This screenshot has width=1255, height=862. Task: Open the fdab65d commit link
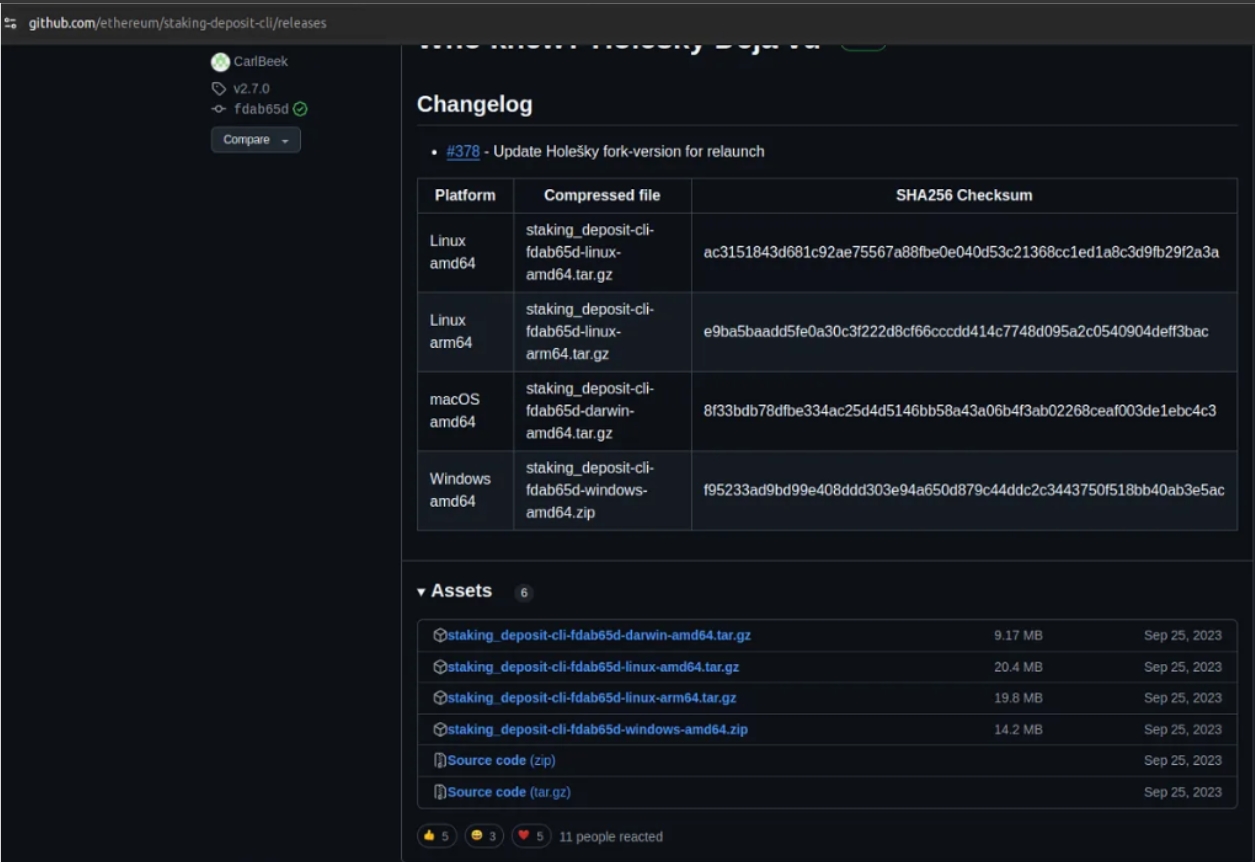click(x=260, y=110)
